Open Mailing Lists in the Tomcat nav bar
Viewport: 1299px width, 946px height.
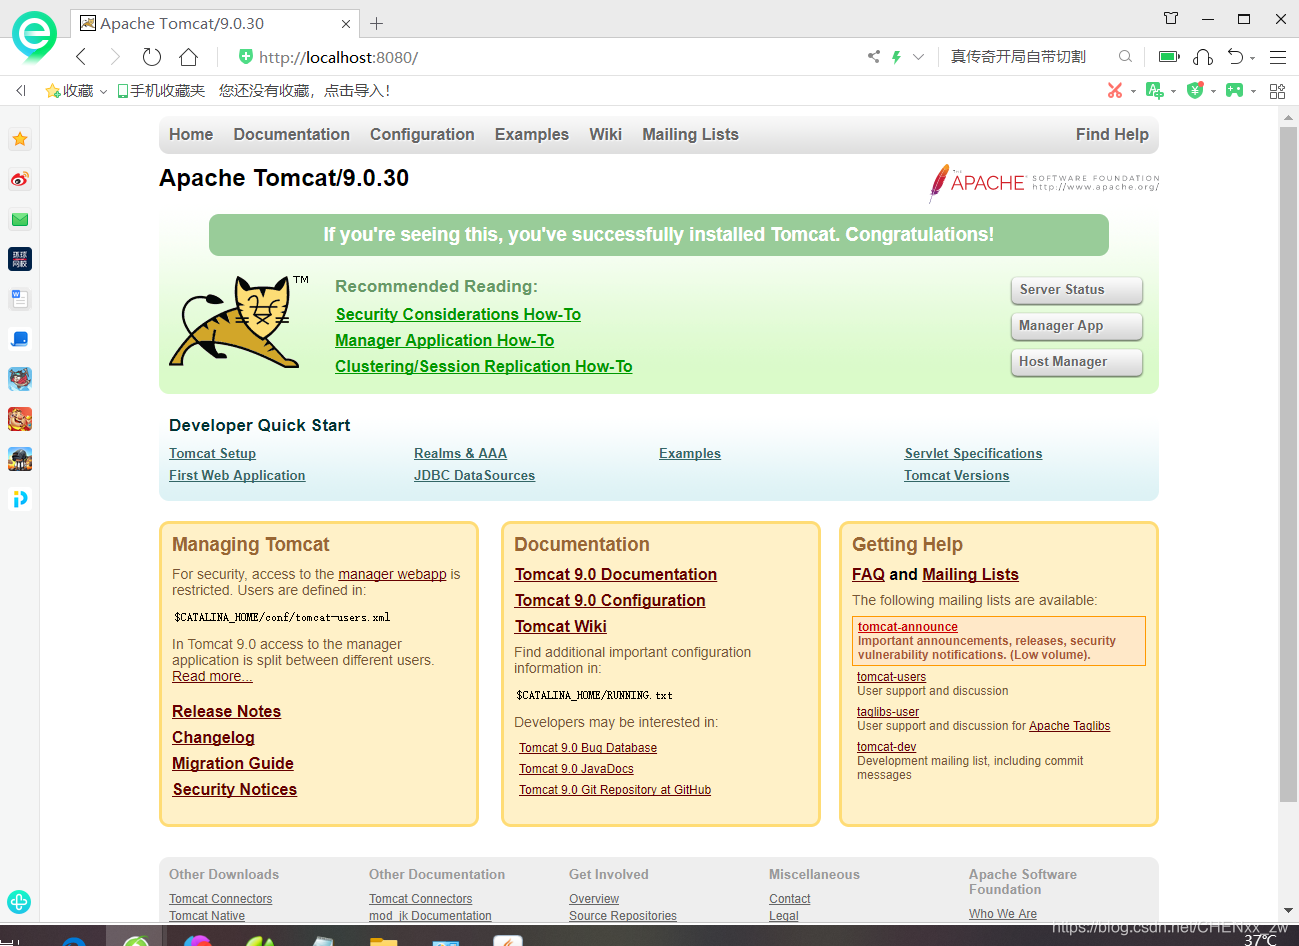click(x=690, y=135)
